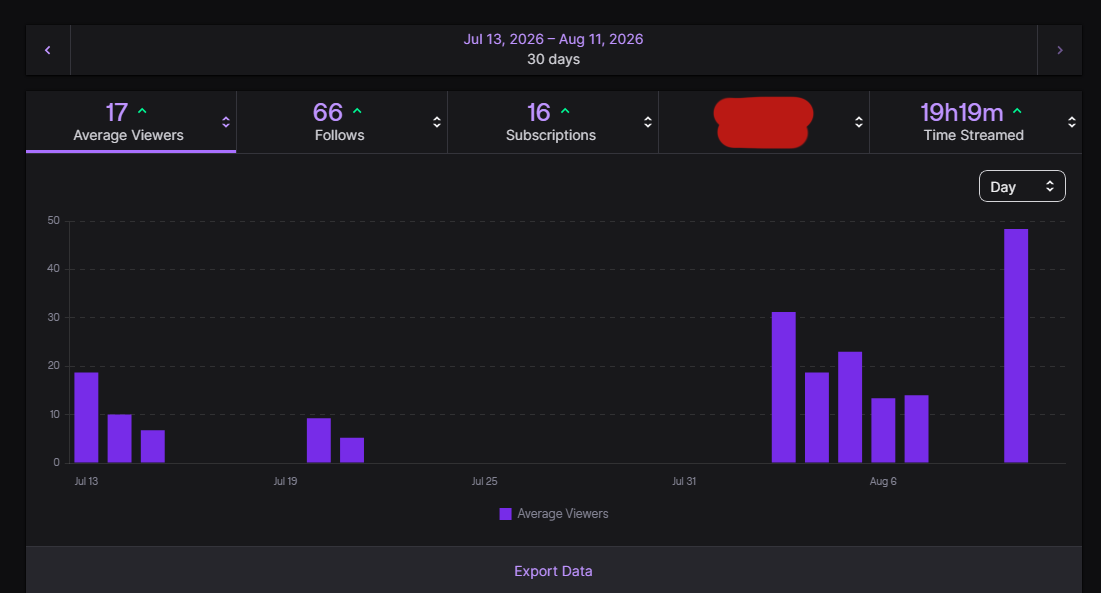Go to previous date range arrow
Viewport: 1101px width, 593px height.
[48, 50]
